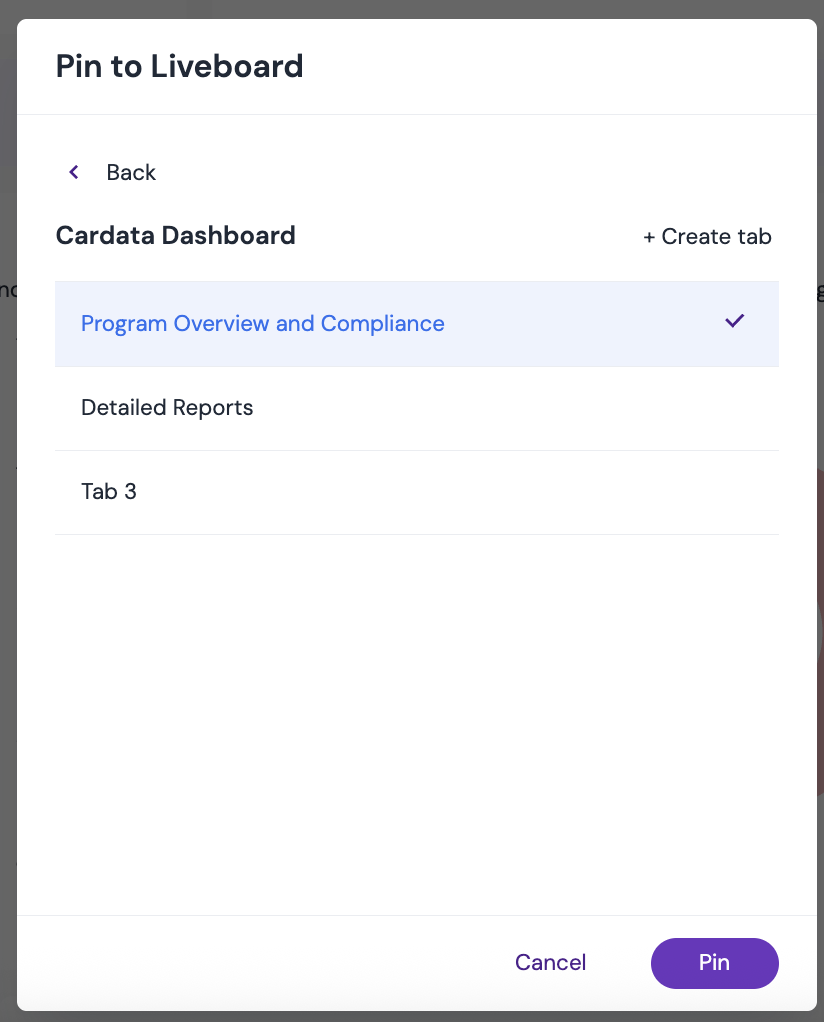The height and width of the screenshot is (1022, 824).
Task: Go back using the Back label
Action: (x=131, y=172)
